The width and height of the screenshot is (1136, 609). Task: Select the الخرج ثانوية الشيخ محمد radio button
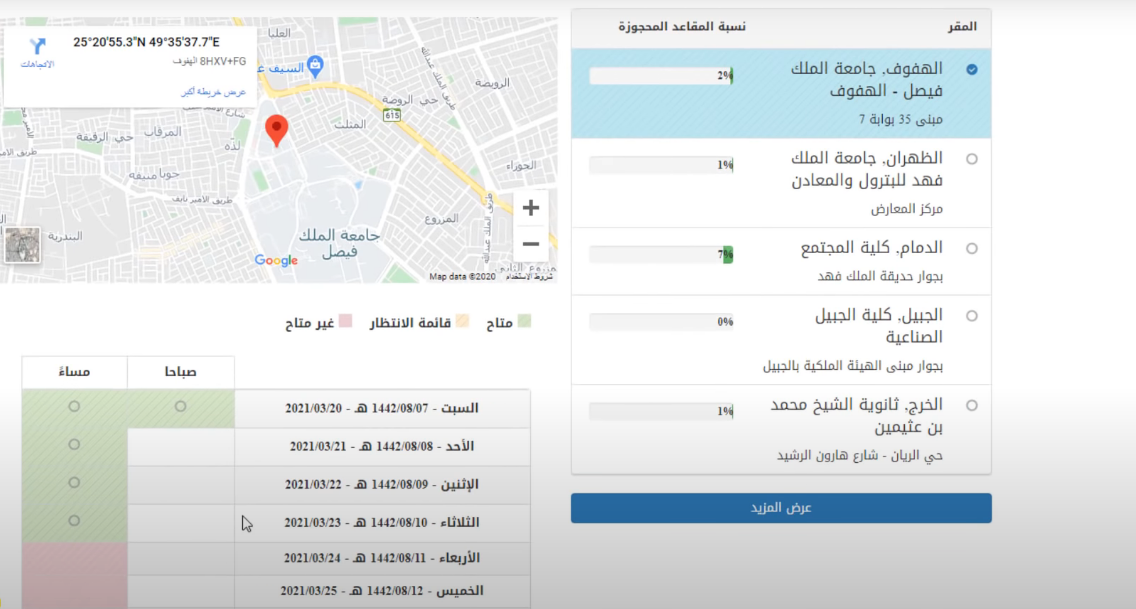972,406
